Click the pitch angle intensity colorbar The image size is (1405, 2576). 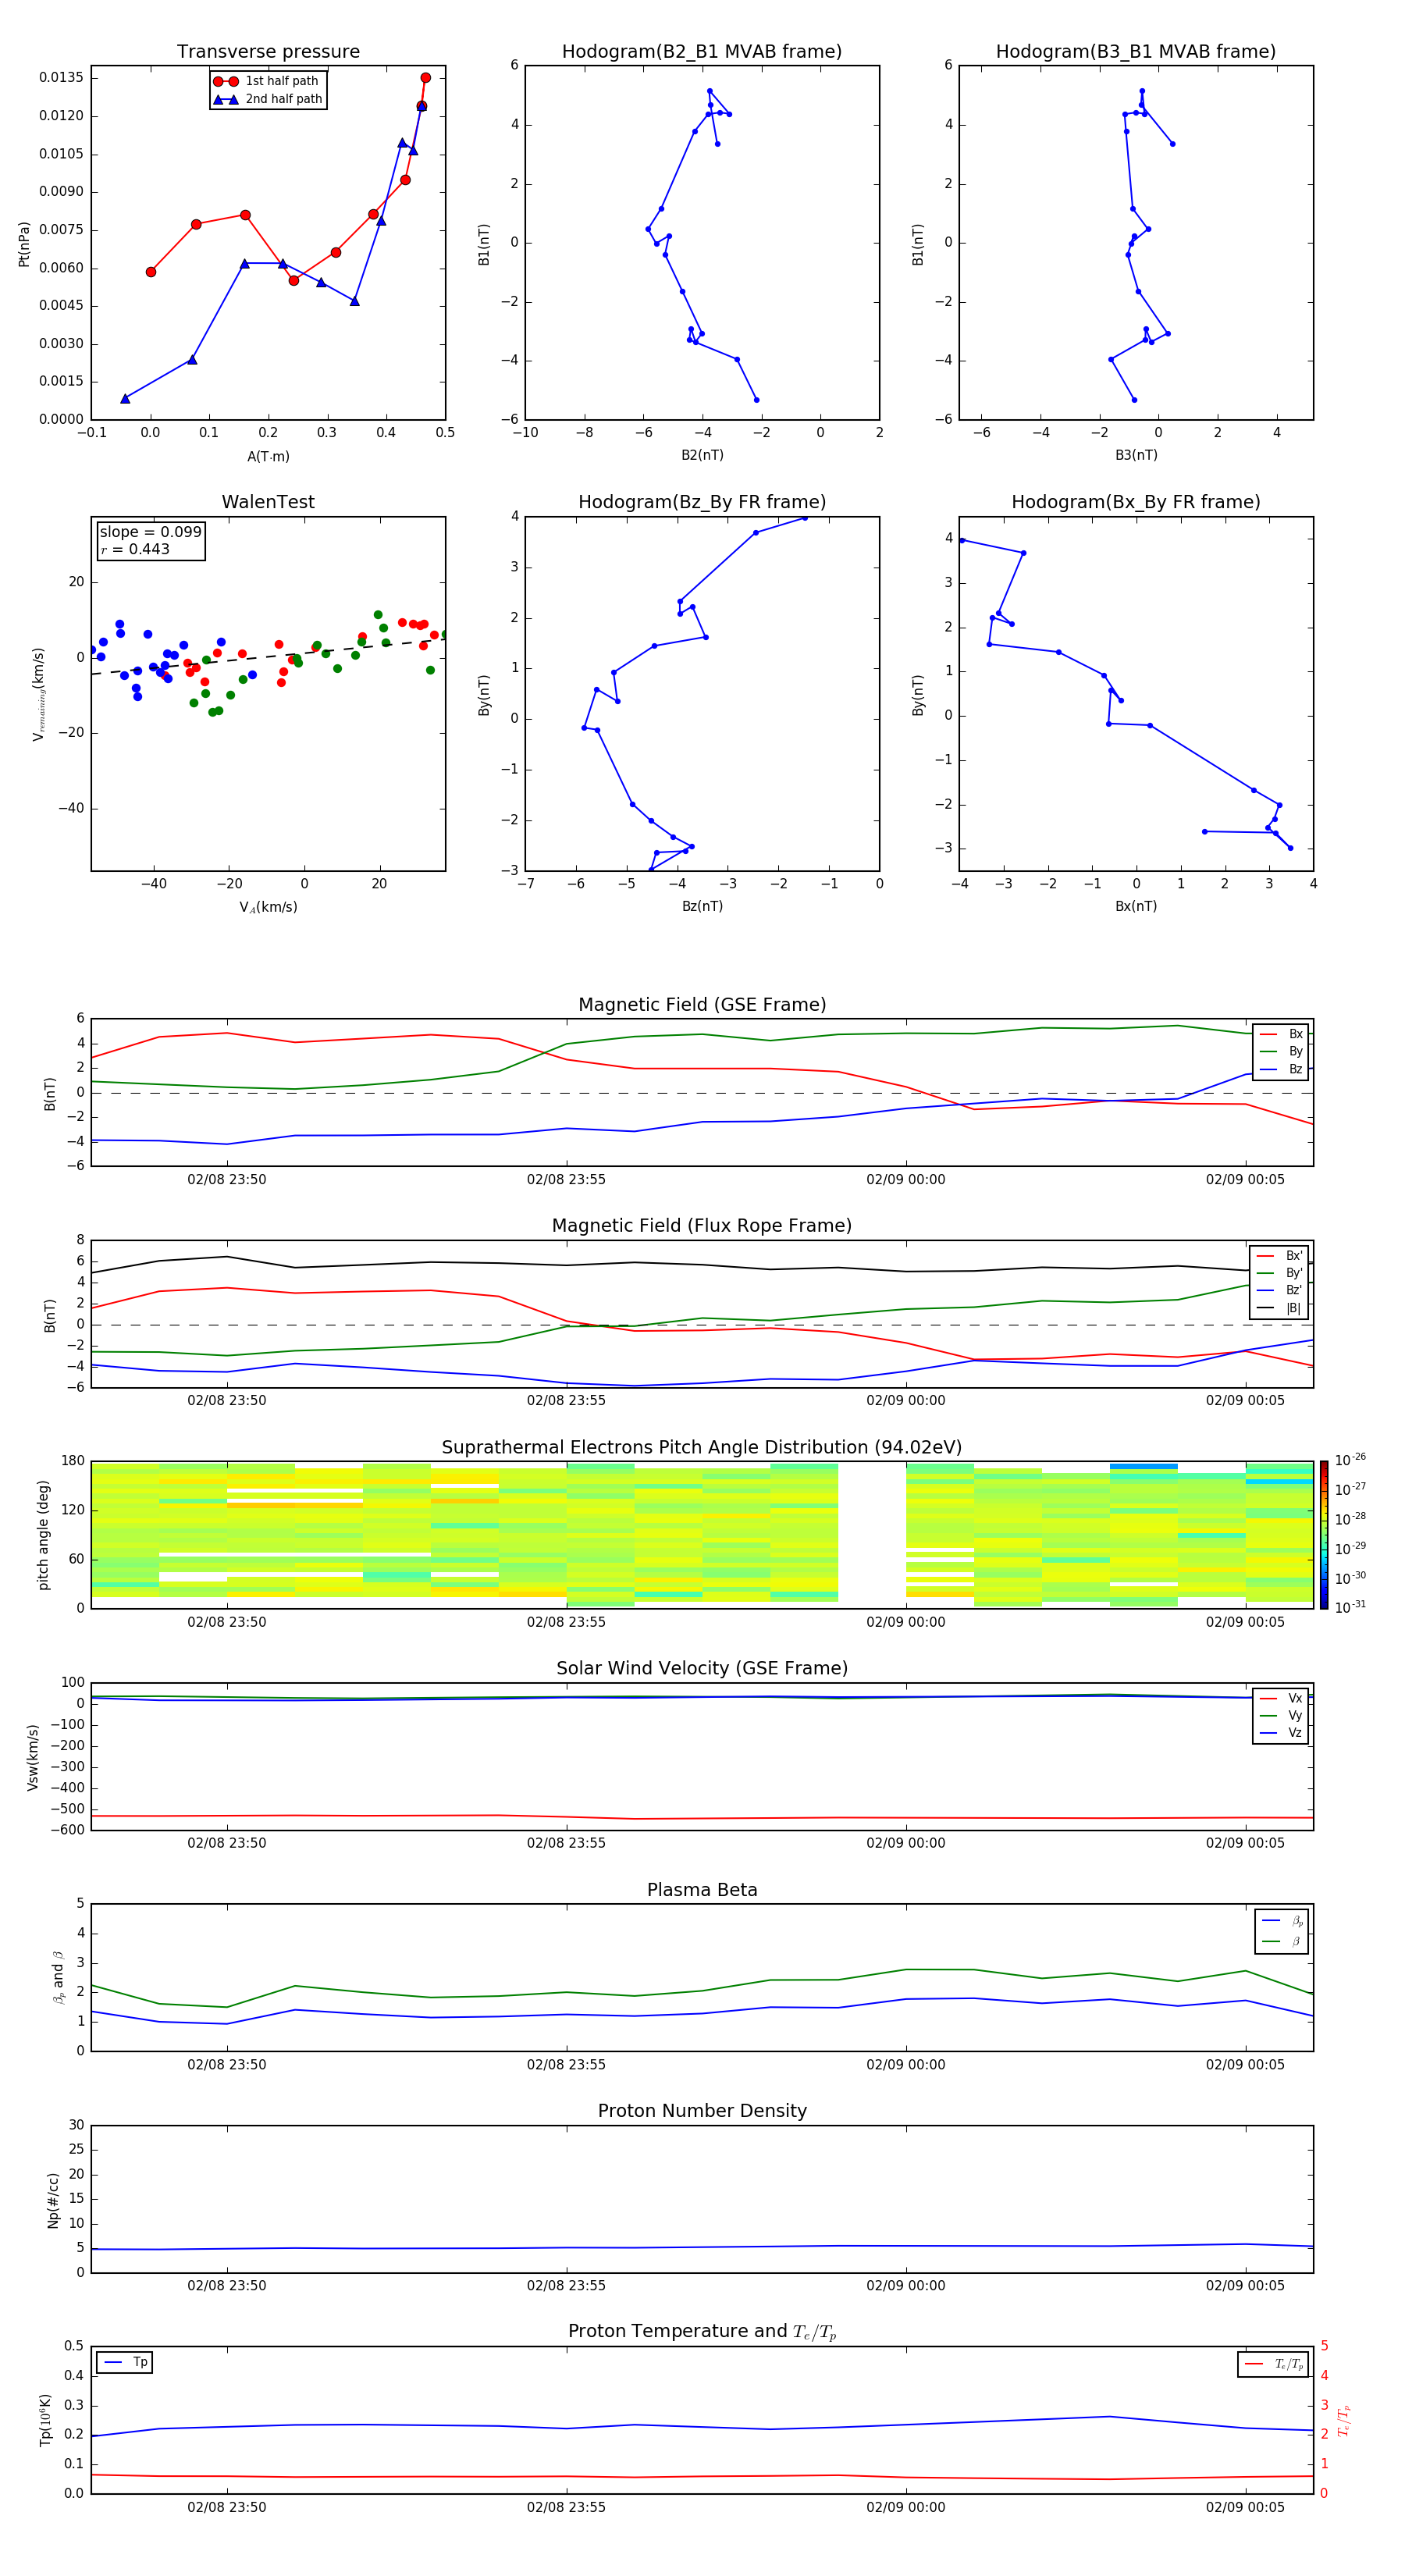1324,1535
